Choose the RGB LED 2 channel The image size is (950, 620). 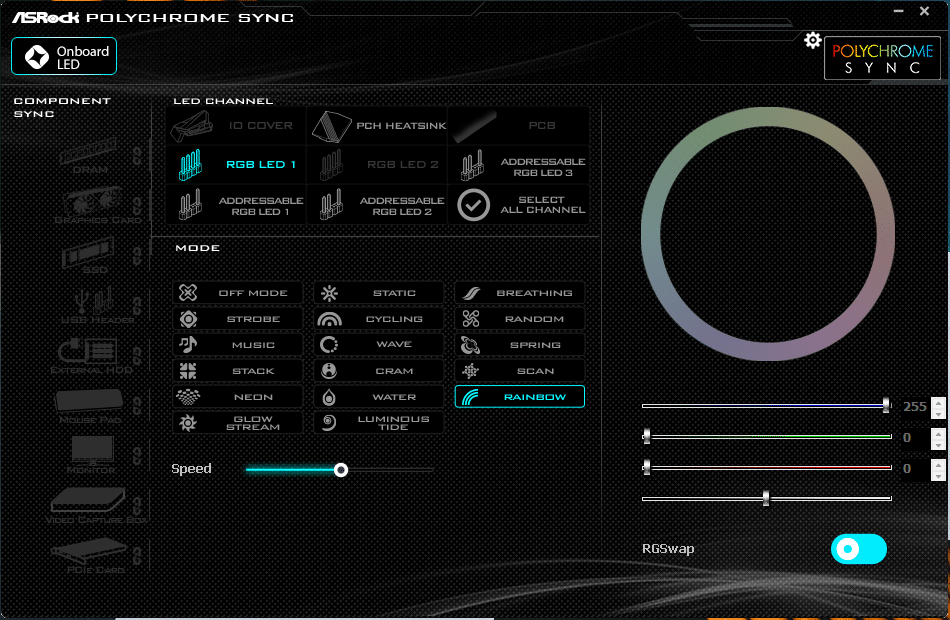pos(377,164)
